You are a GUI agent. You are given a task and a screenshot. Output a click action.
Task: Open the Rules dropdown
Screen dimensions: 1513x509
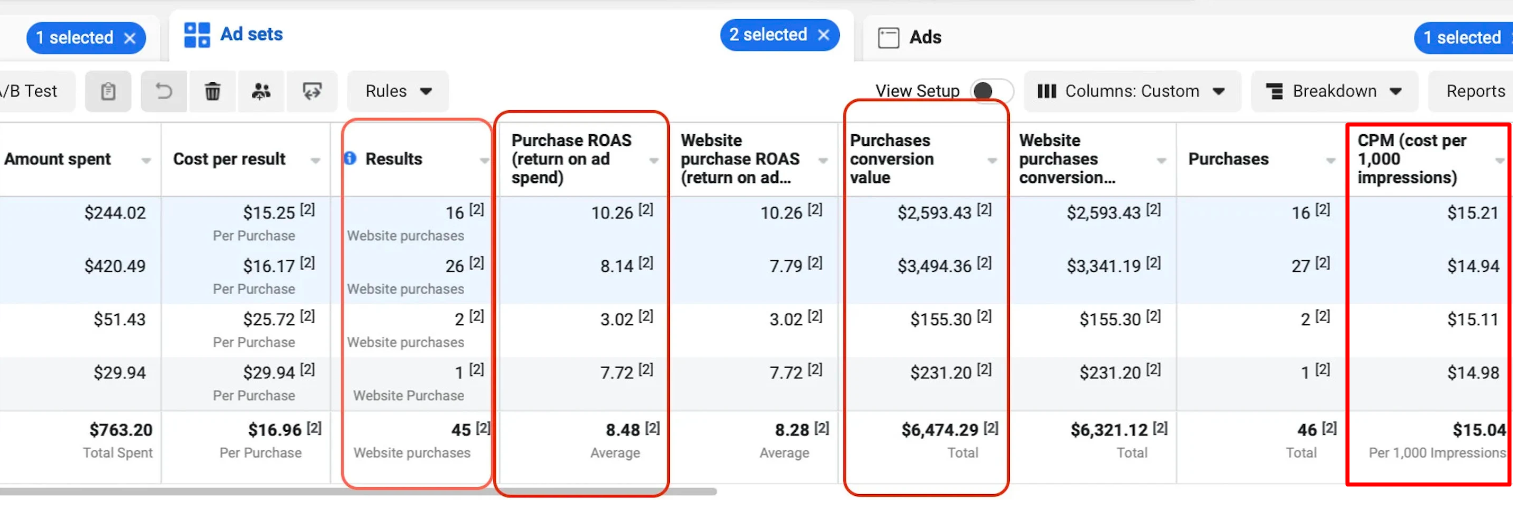tap(398, 91)
